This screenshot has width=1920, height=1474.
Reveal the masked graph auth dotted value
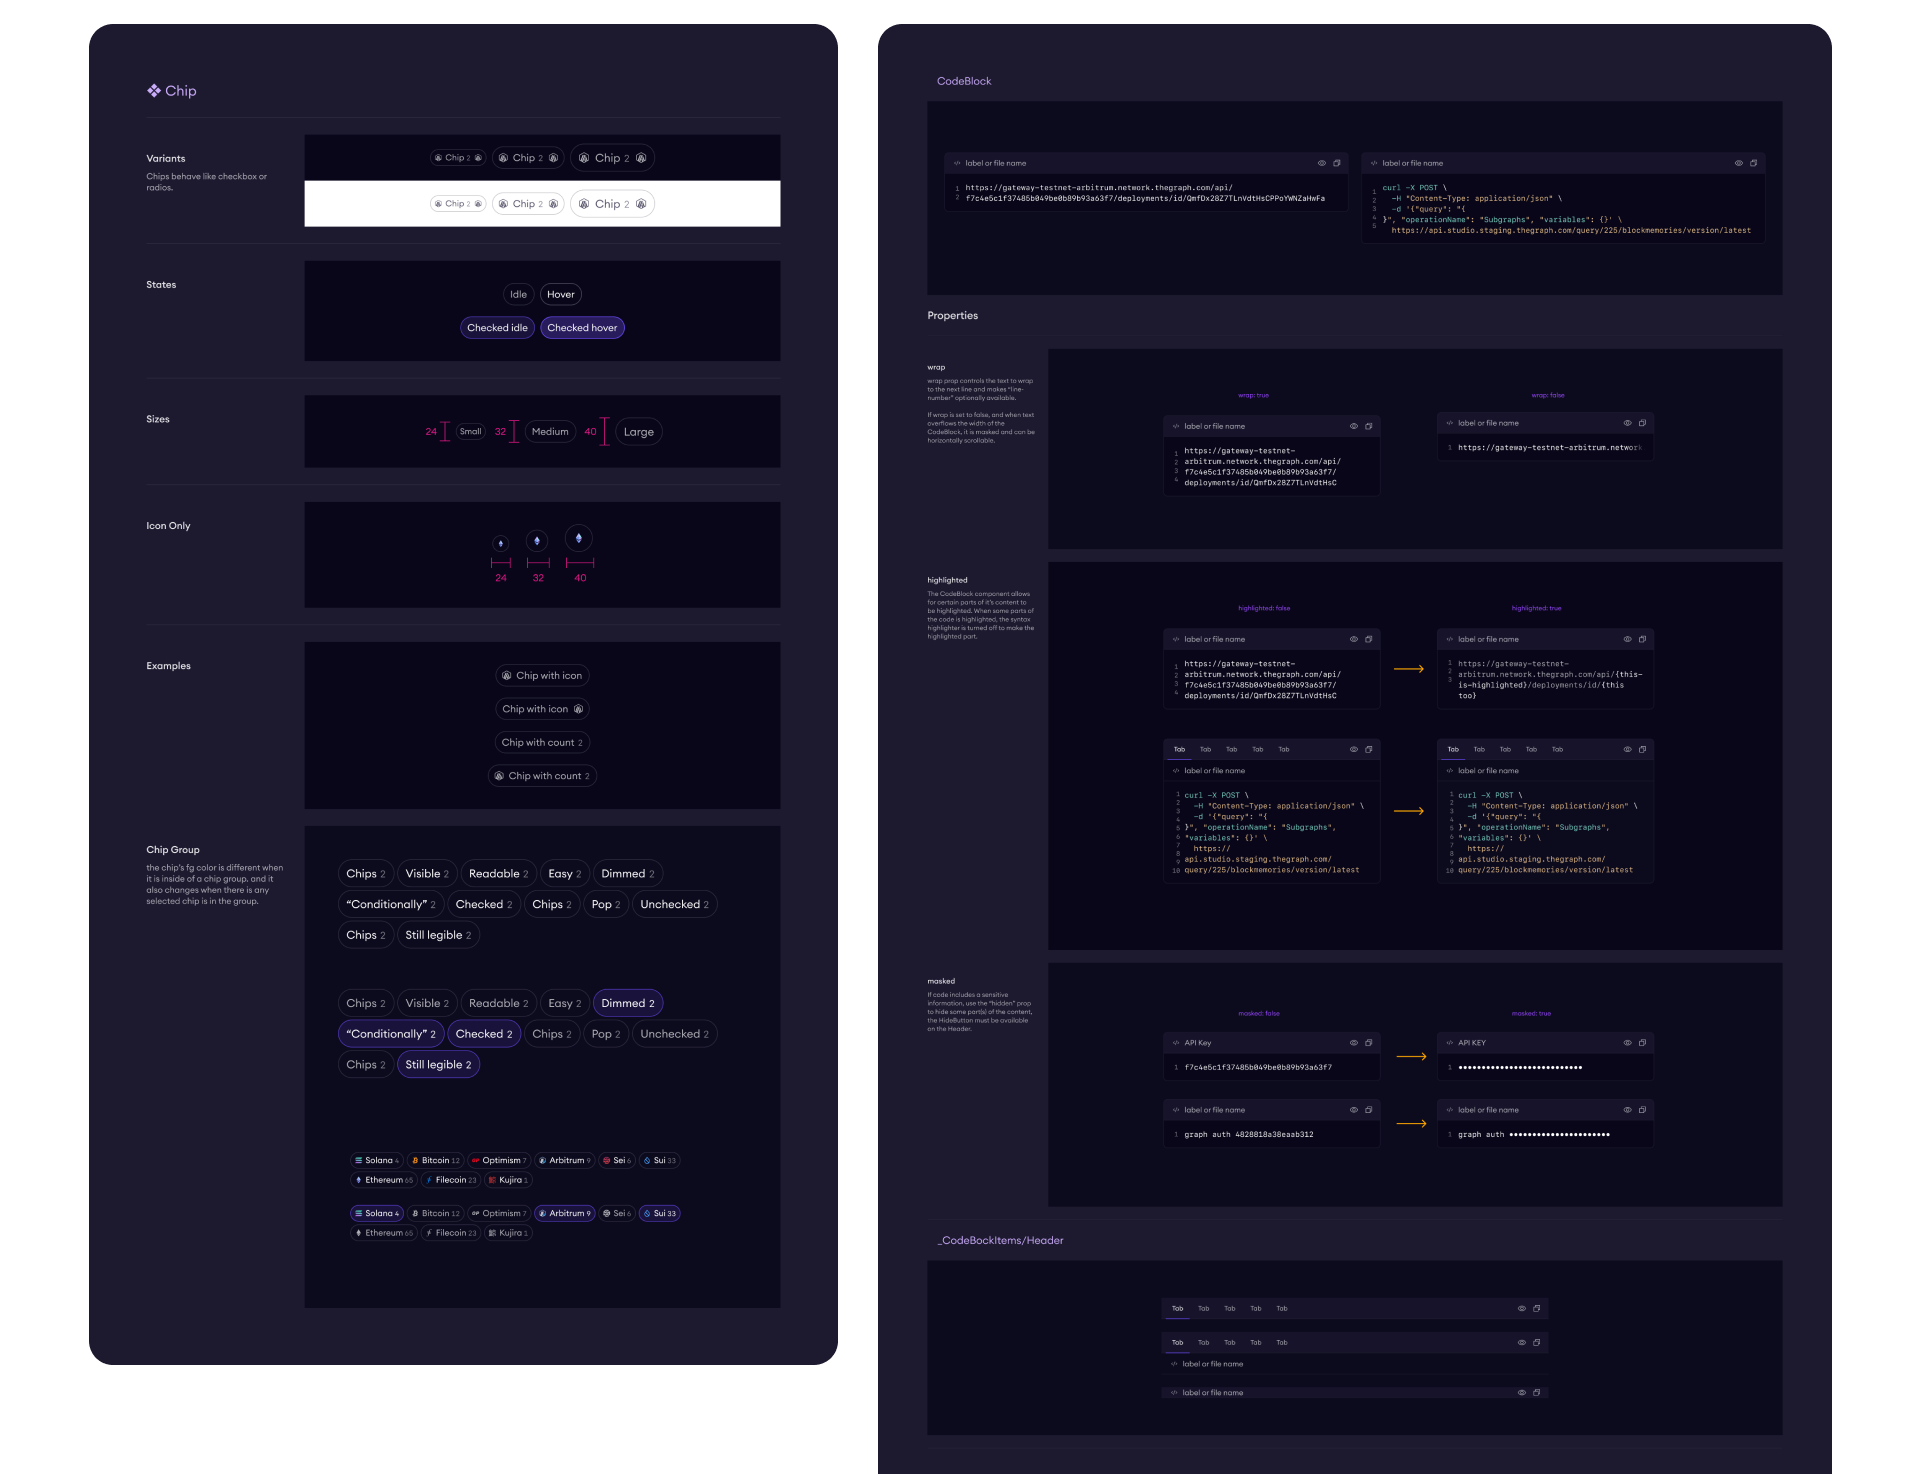pyautogui.click(x=1627, y=1110)
